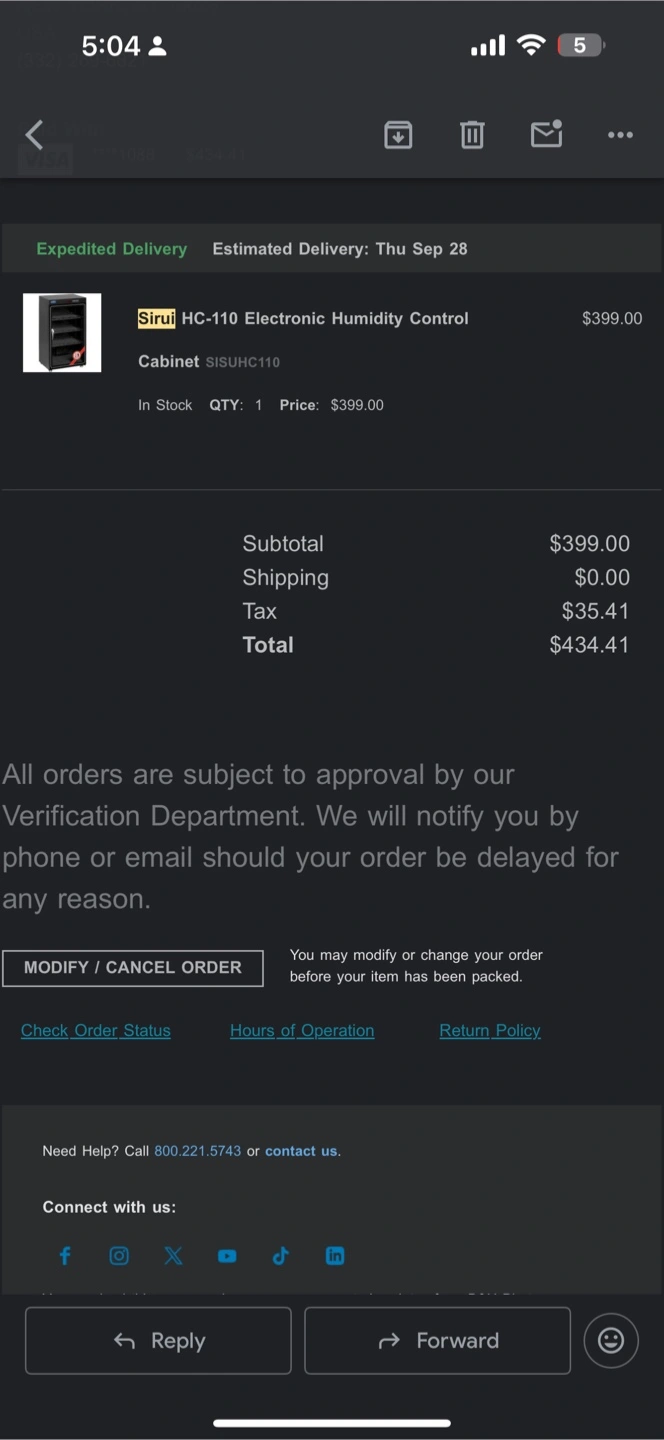This screenshot has height=1440, width=664.
Task: Add an emoji reaction with smiley icon
Action: pos(611,1340)
